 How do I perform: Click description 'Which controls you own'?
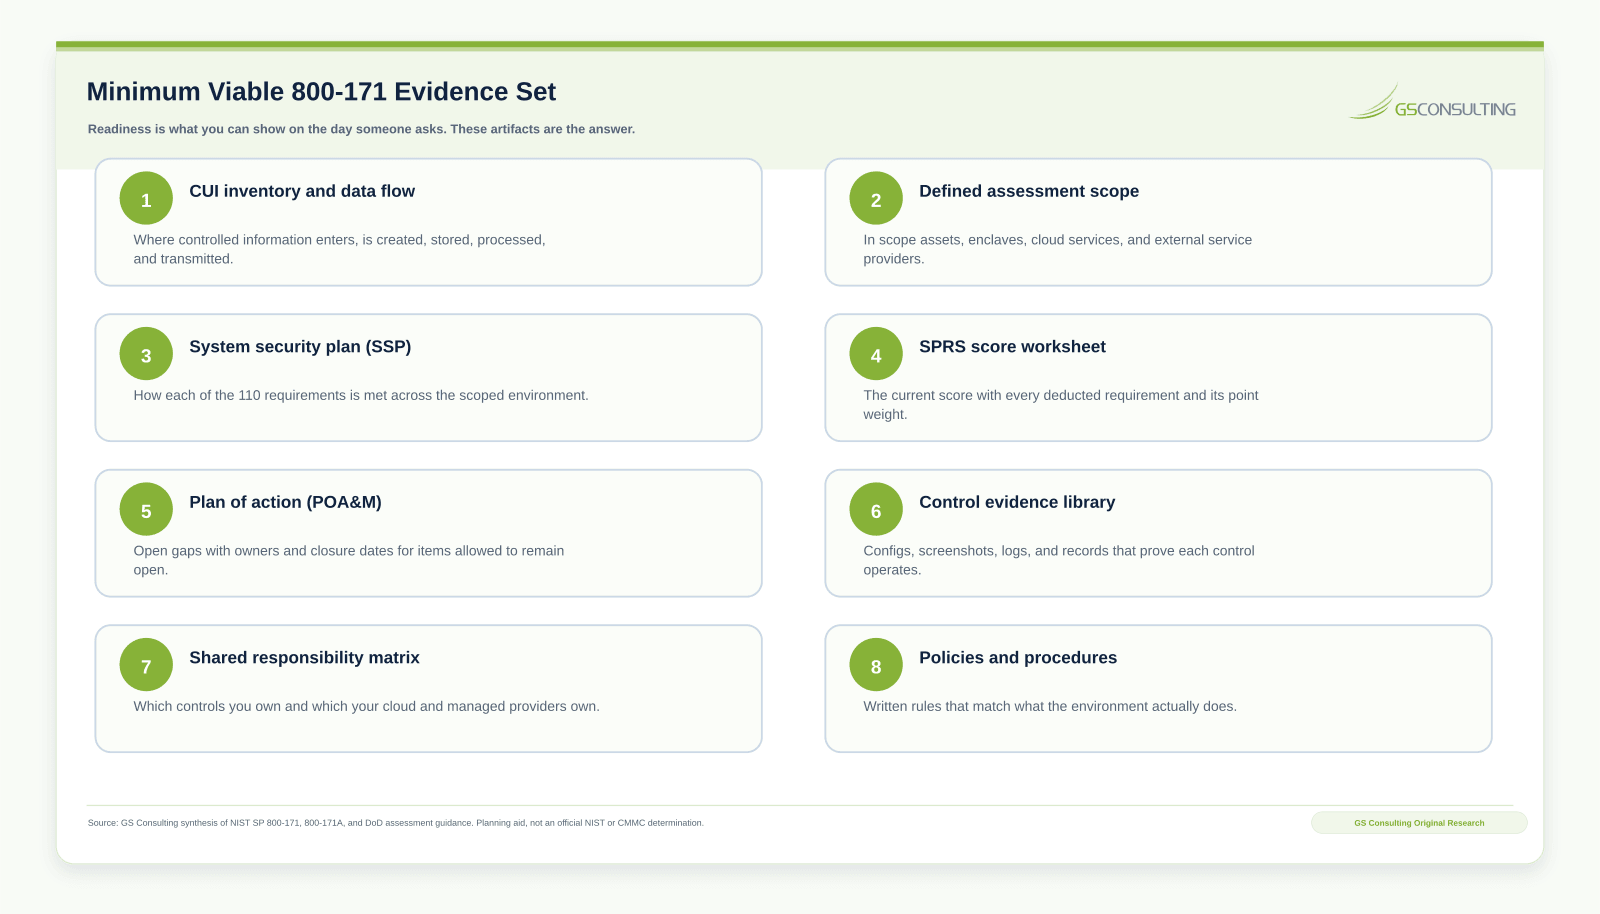pyautogui.click(x=366, y=706)
